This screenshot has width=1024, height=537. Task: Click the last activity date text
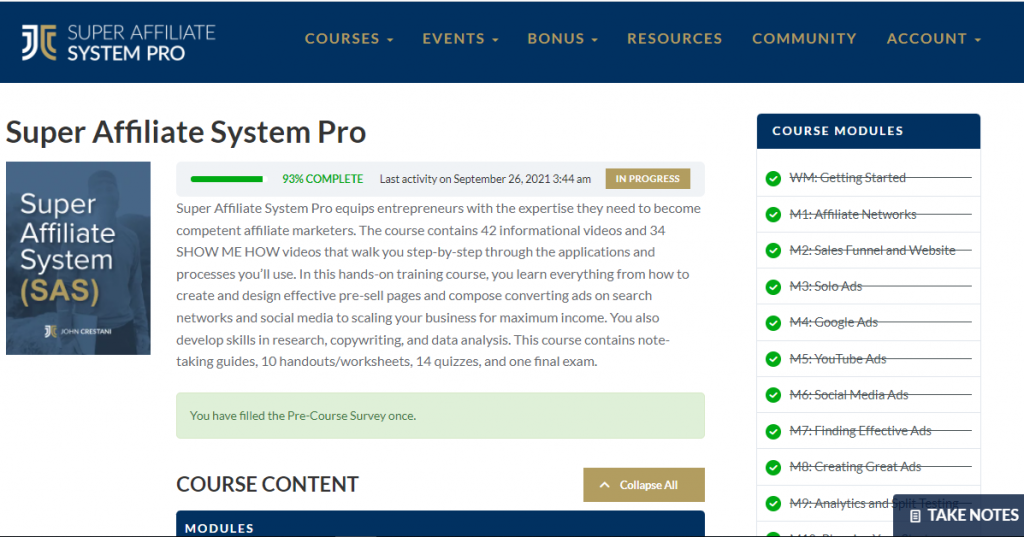point(485,179)
